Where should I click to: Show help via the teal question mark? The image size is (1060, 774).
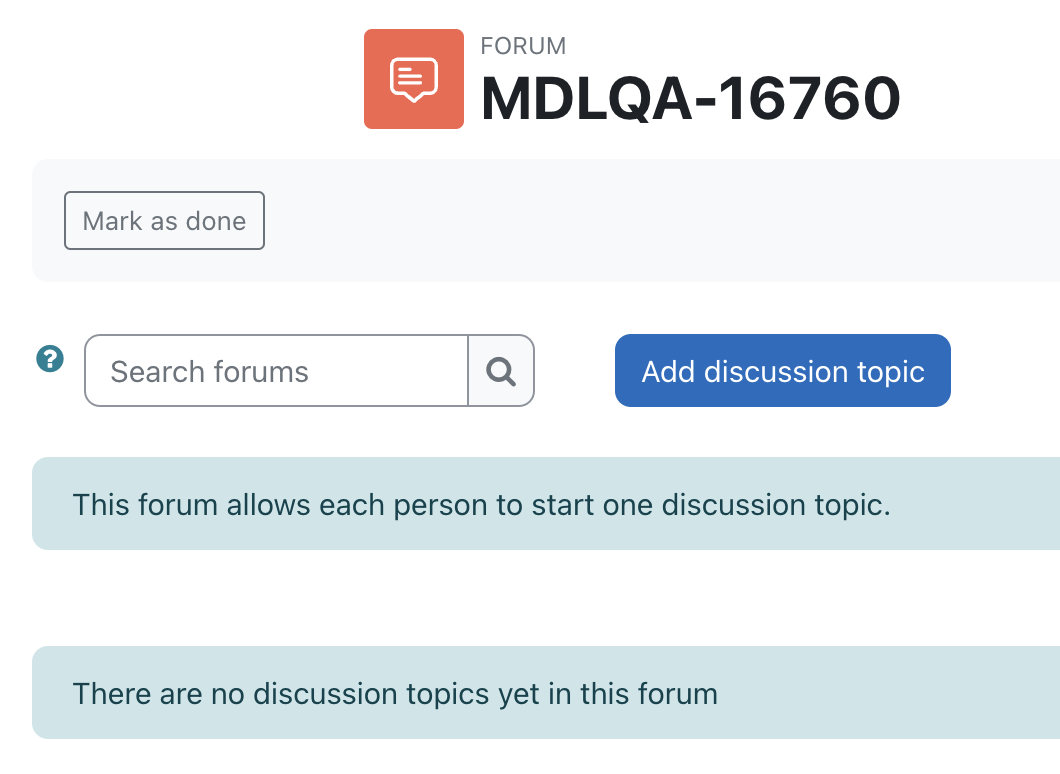(x=50, y=358)
